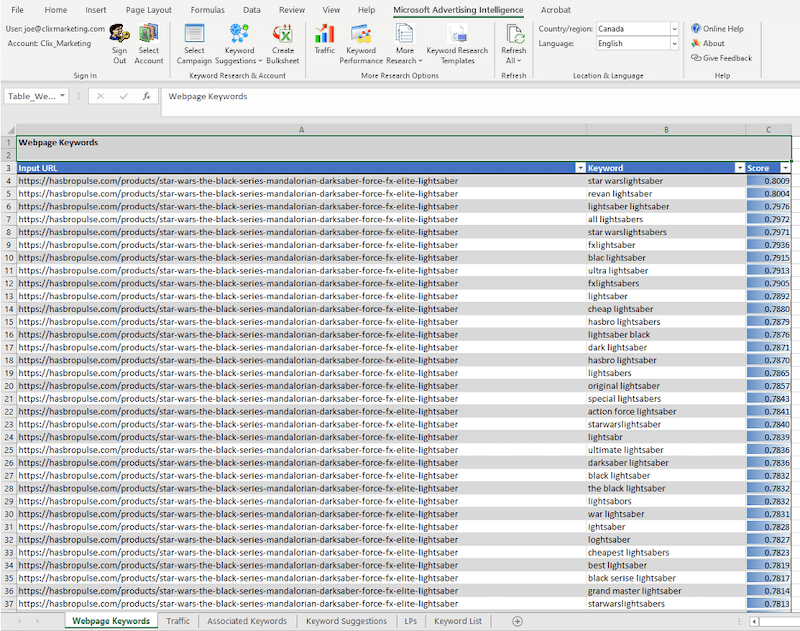800x631 pixels.
Task: Select row 10 header
Action: click(9, 258)
